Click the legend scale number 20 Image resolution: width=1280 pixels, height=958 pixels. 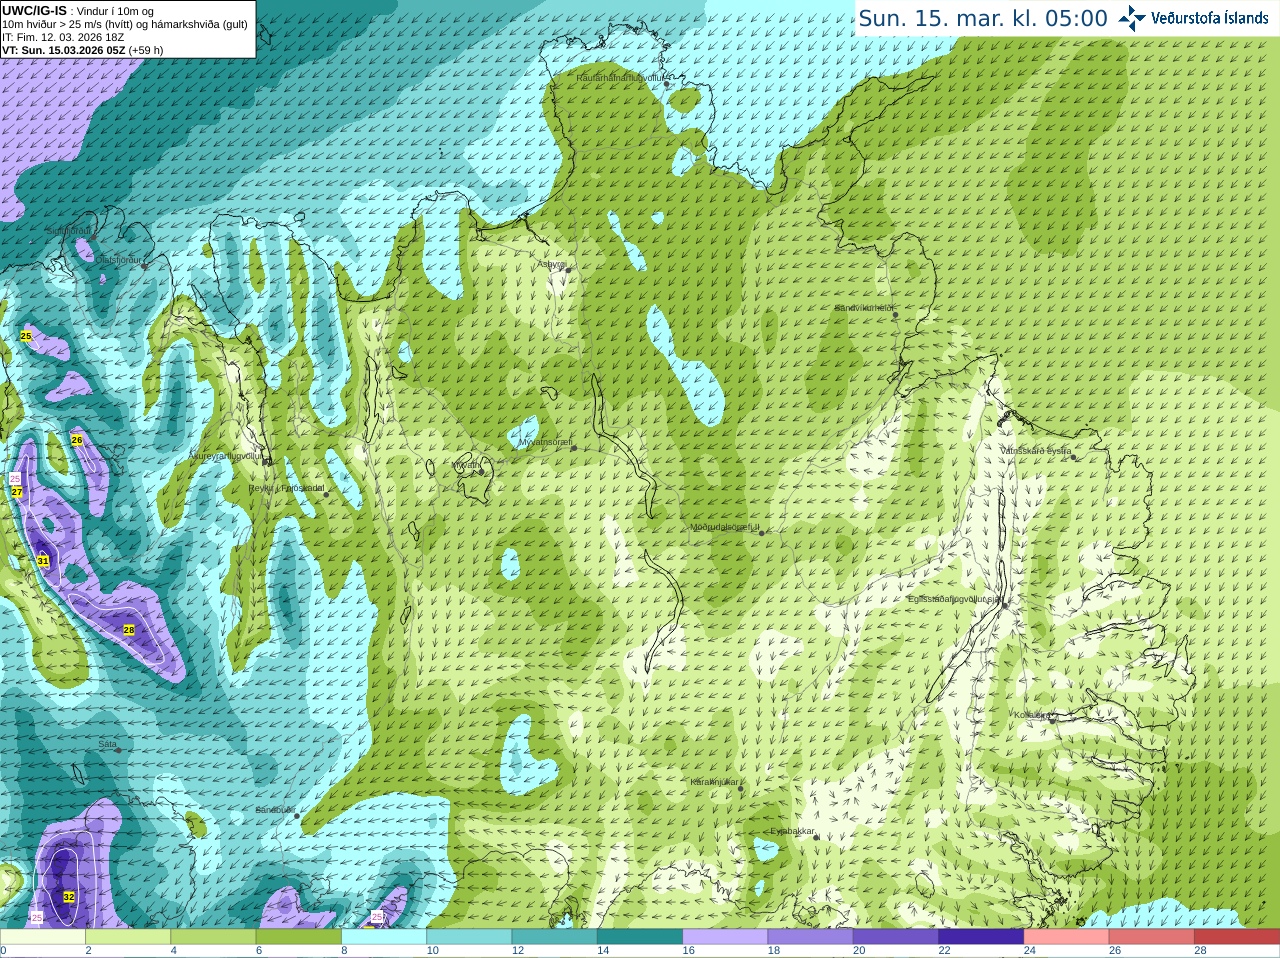[x=859, y=951]
